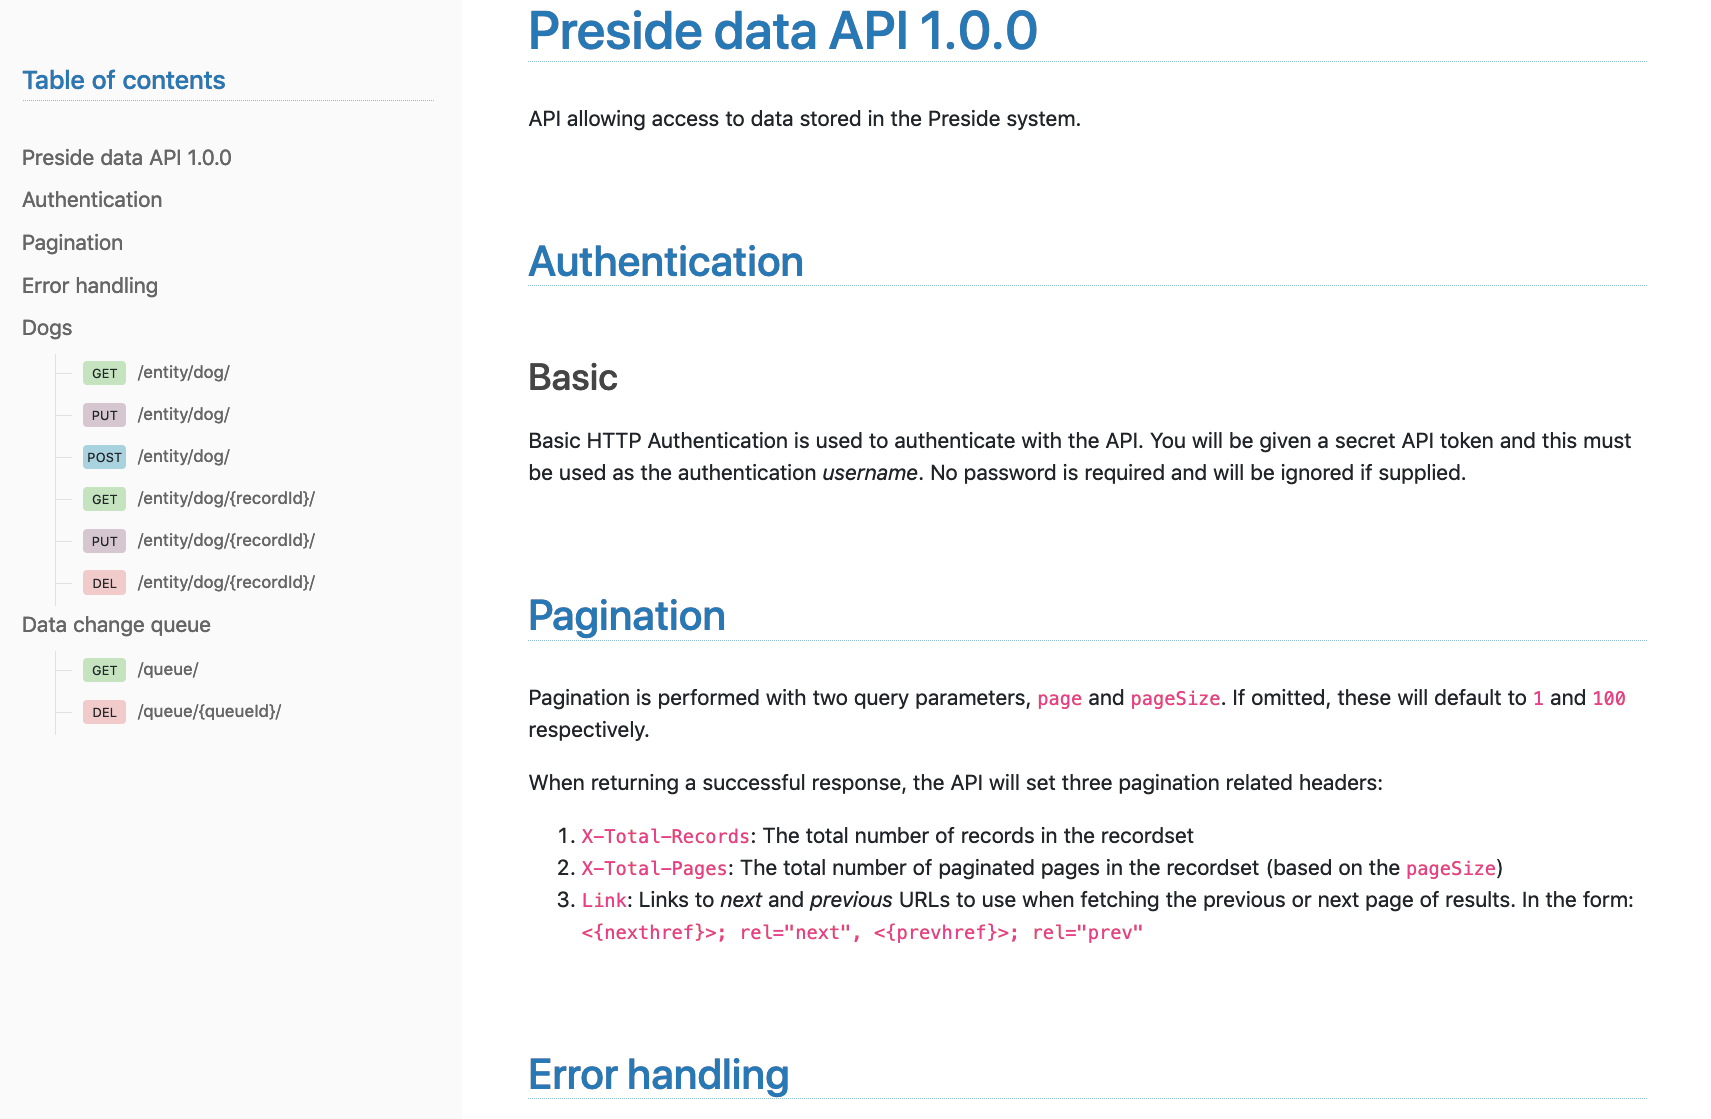The width and height of the screenshot is (1711, 1119).
Task: Click the PUT badge for /entity/dog/
Action: [104, 415]
